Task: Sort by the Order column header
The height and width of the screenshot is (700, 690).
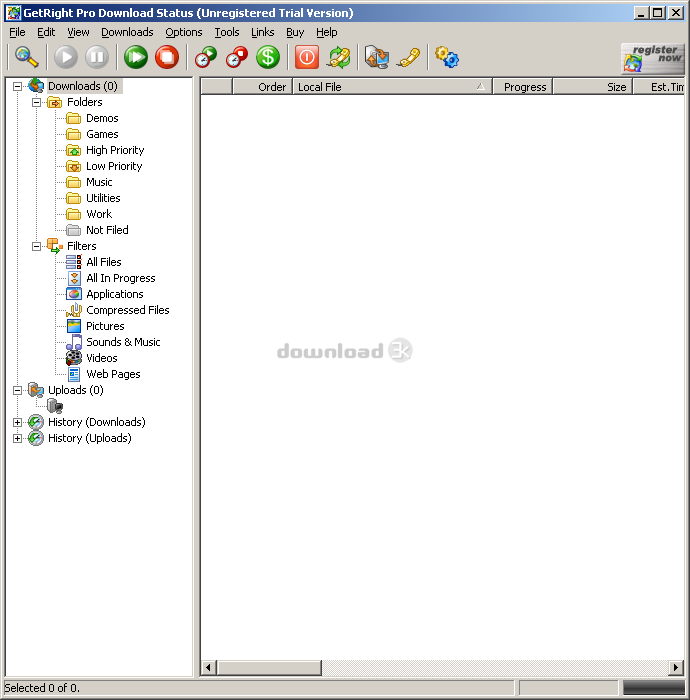Action: tap(262, 87)
